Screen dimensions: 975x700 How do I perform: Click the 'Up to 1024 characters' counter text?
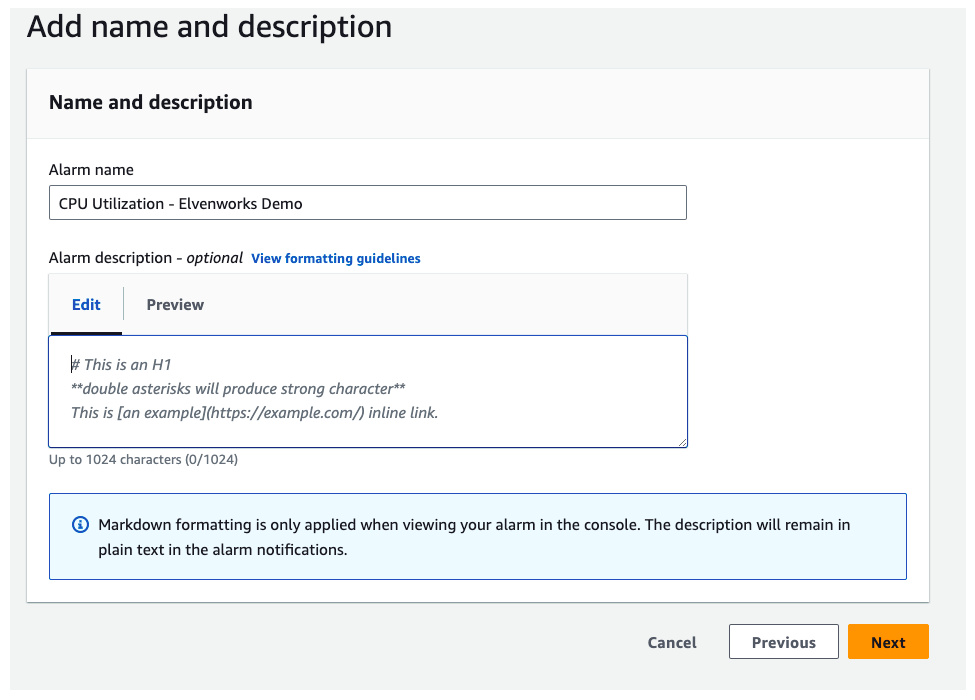pyautogui.click(x=143, y=460)
